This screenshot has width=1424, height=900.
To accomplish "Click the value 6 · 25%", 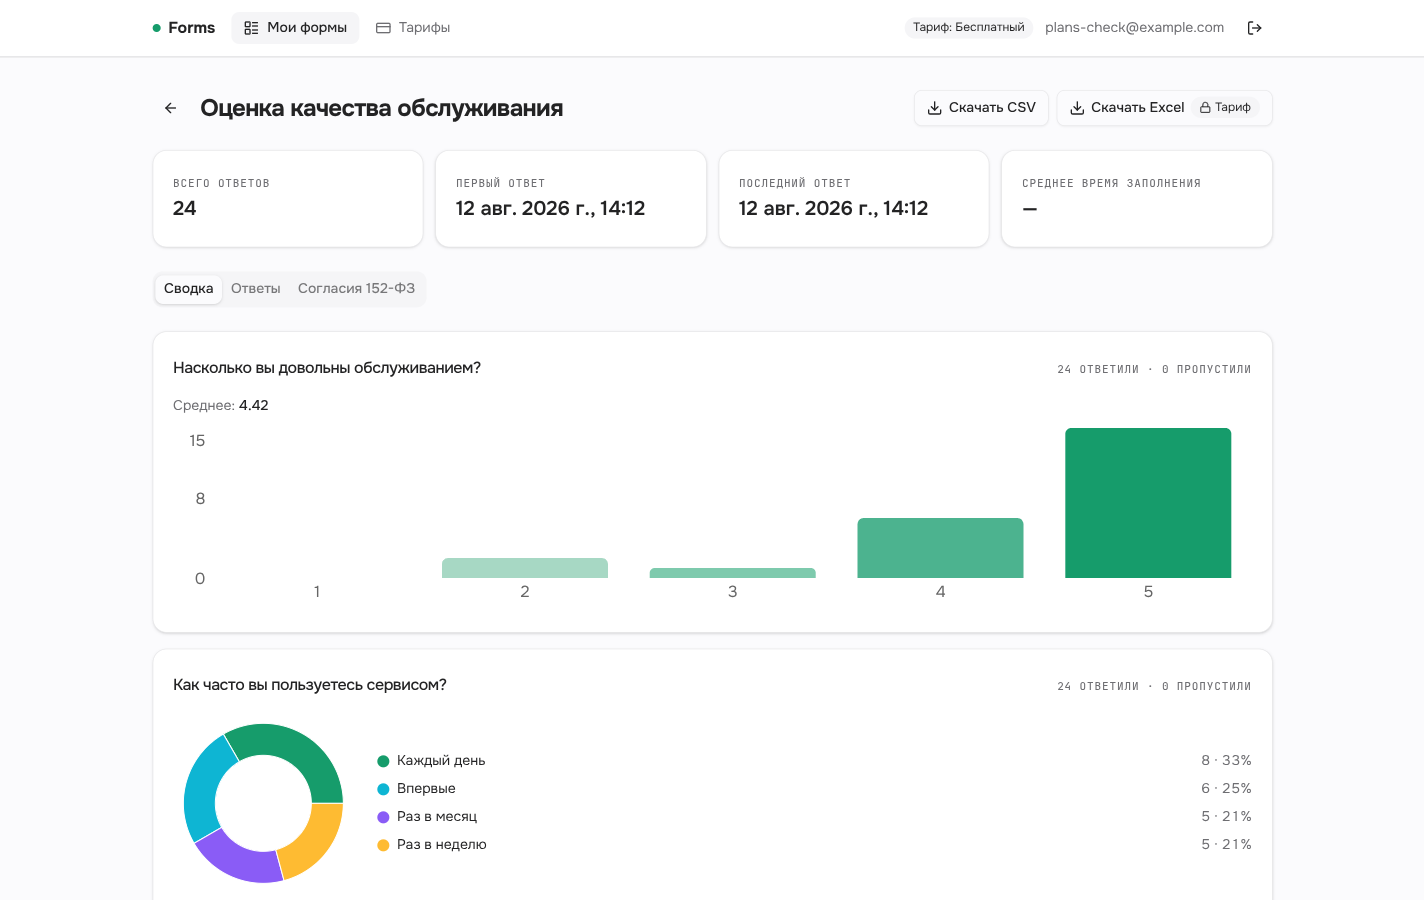I will 1226,789.
